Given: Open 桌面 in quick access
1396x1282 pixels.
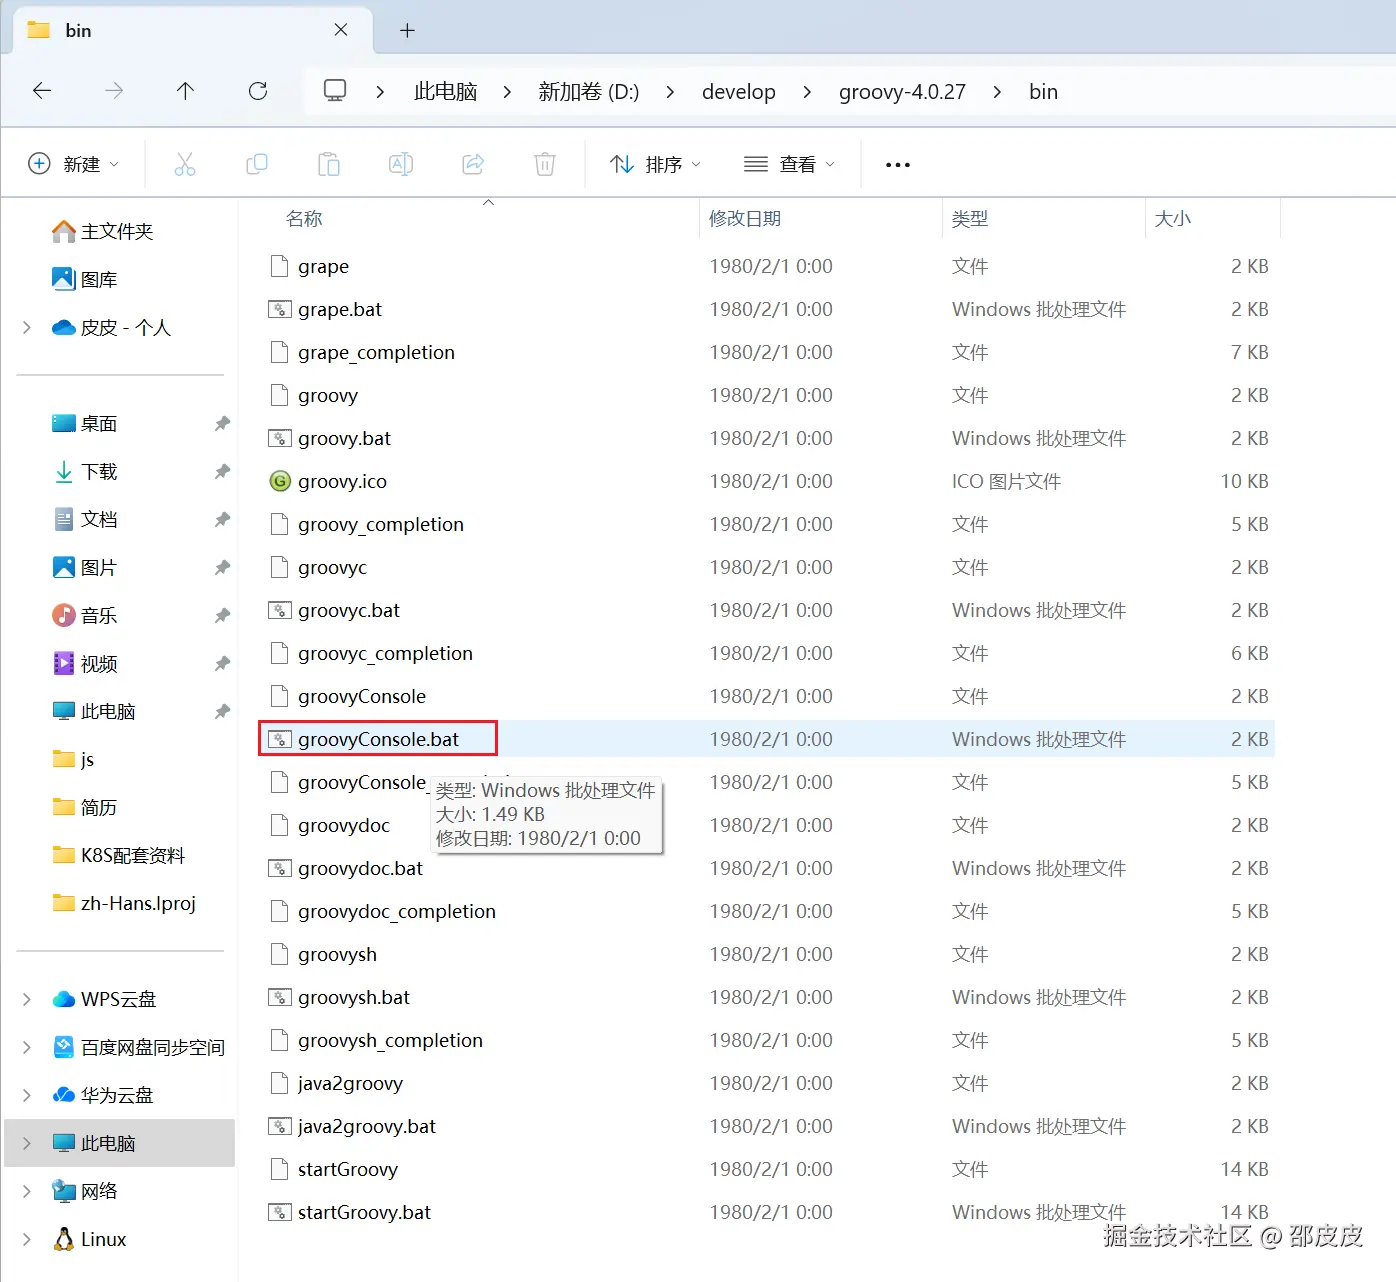Looking at the screenshot, I should 85,423.
